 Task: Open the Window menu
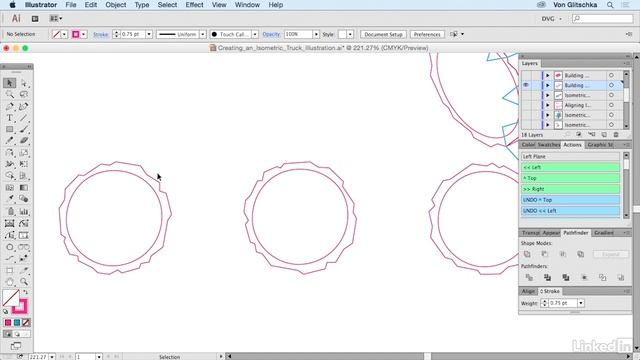click(247, 5)
